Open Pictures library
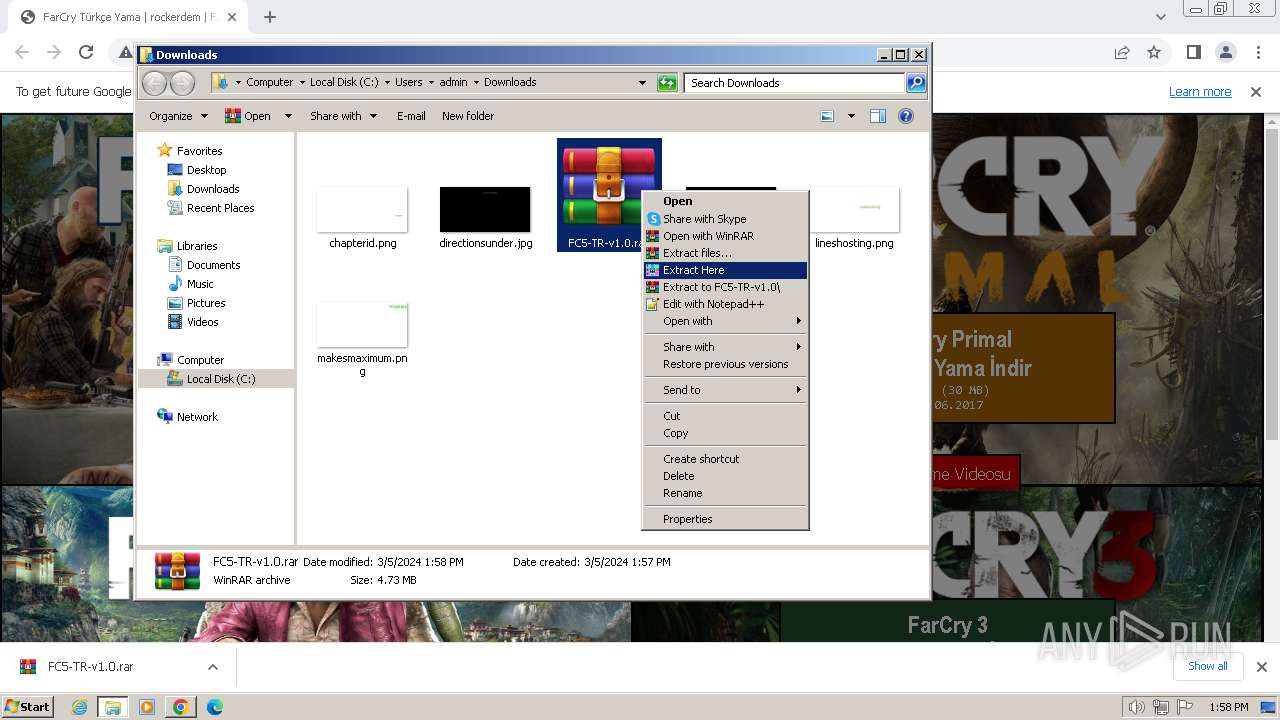This screenshot has height=720, width=1280. pos(206,303)
